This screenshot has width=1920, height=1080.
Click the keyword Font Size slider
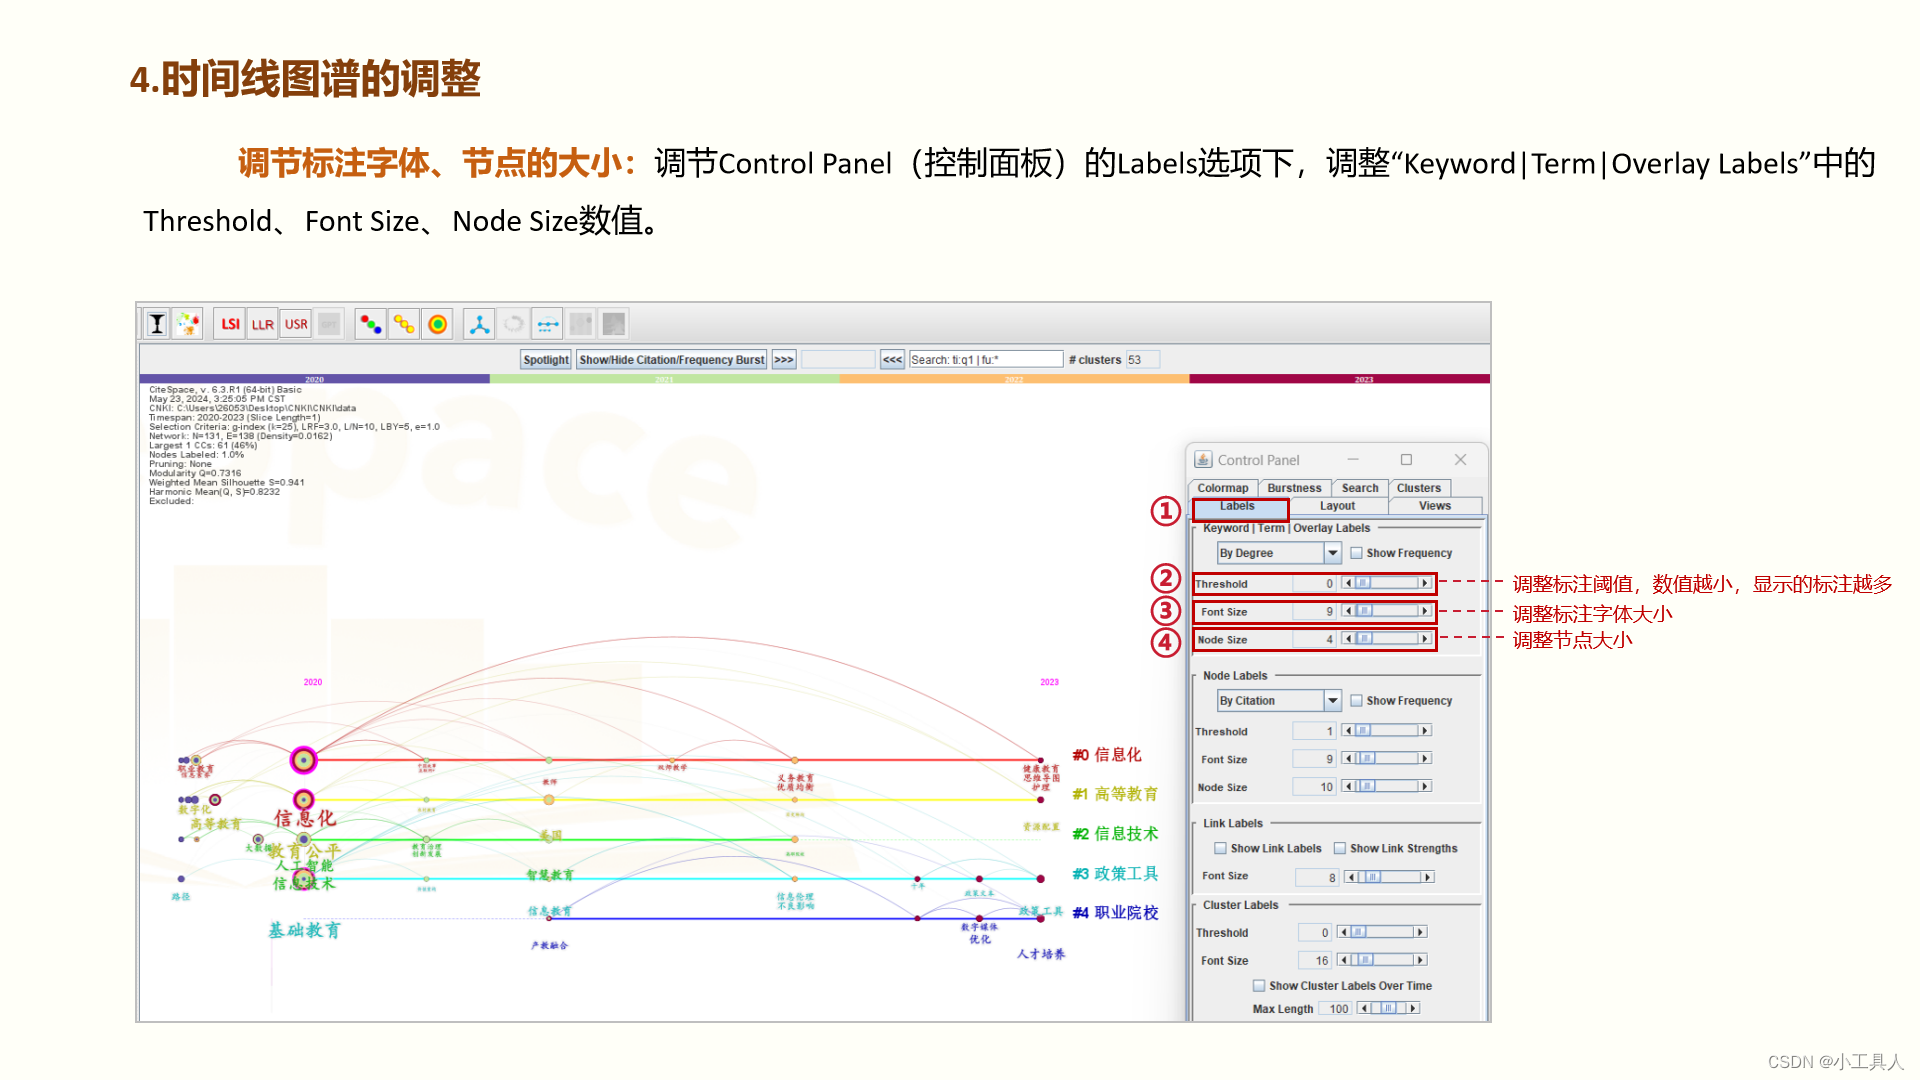(1386, 611)
